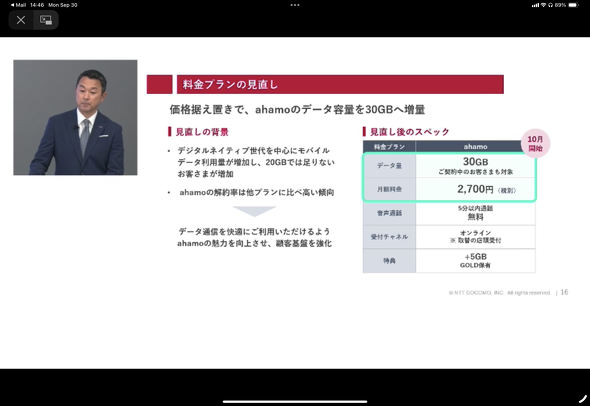Viewport: 590px width, 406px height.
Task: Click the 30GB data value cell
Action: pyautogui.click(x=476, y=166)
